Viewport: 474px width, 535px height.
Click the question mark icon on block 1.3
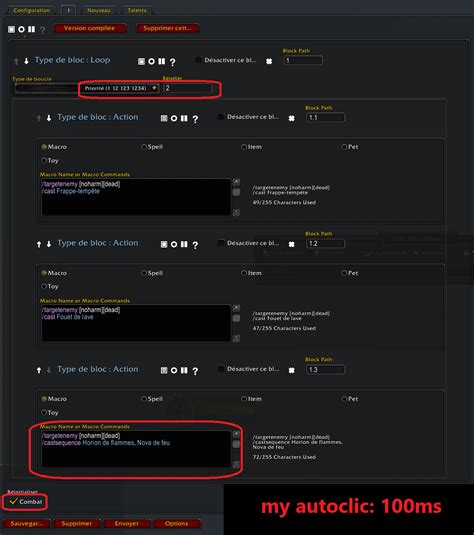(x=195, y=371)
